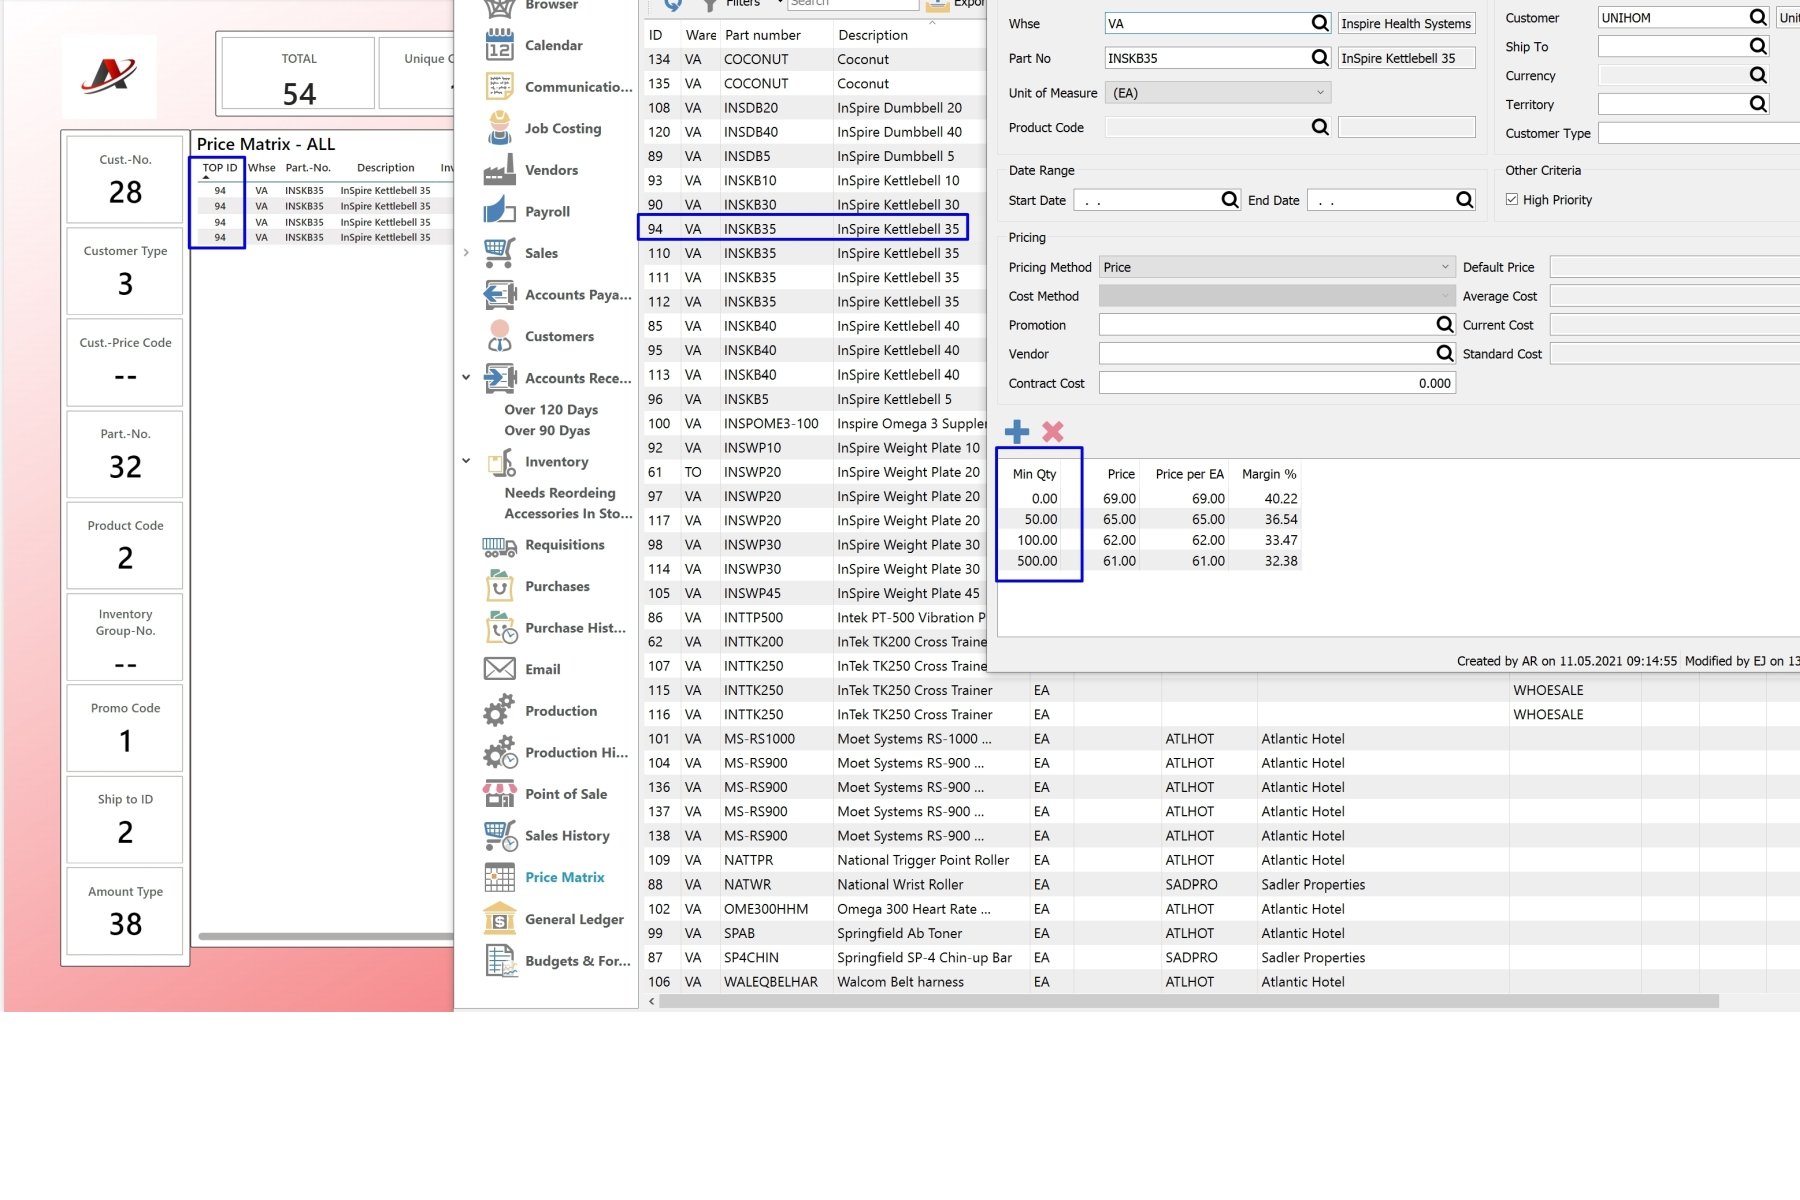Screen dimensions: 1800x1200
Task: Collapse the Inventory tree chevron
Action: tap(466, 462)
